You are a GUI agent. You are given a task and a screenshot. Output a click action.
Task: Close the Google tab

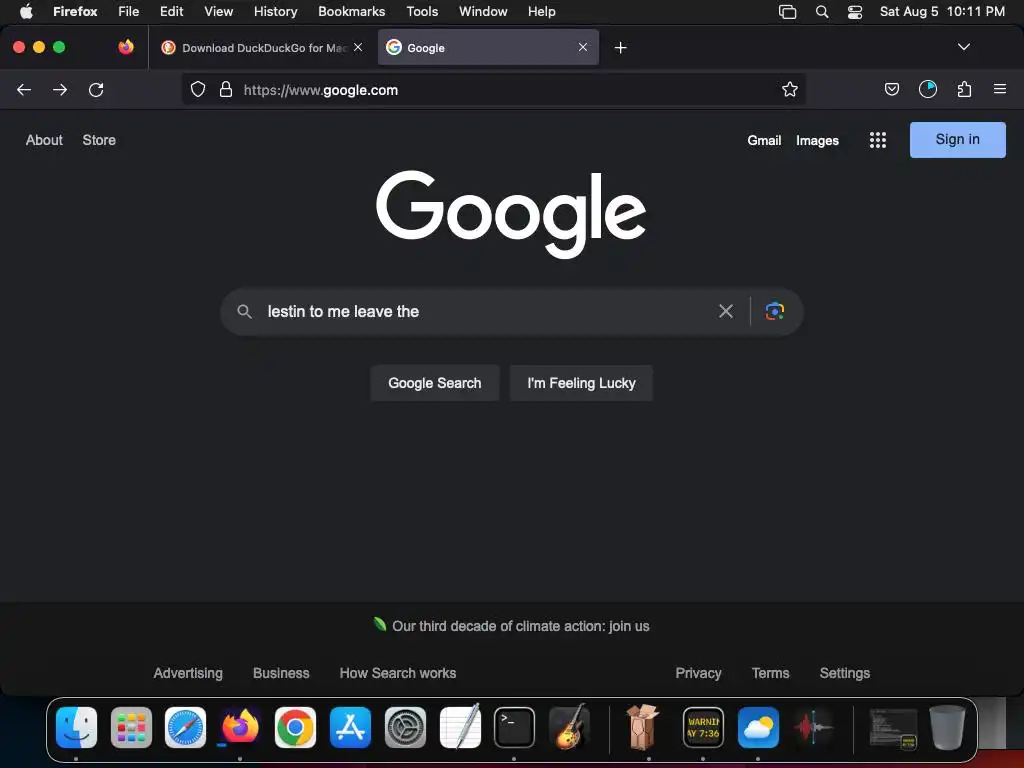pyautogui.click(x=583, y=47)
